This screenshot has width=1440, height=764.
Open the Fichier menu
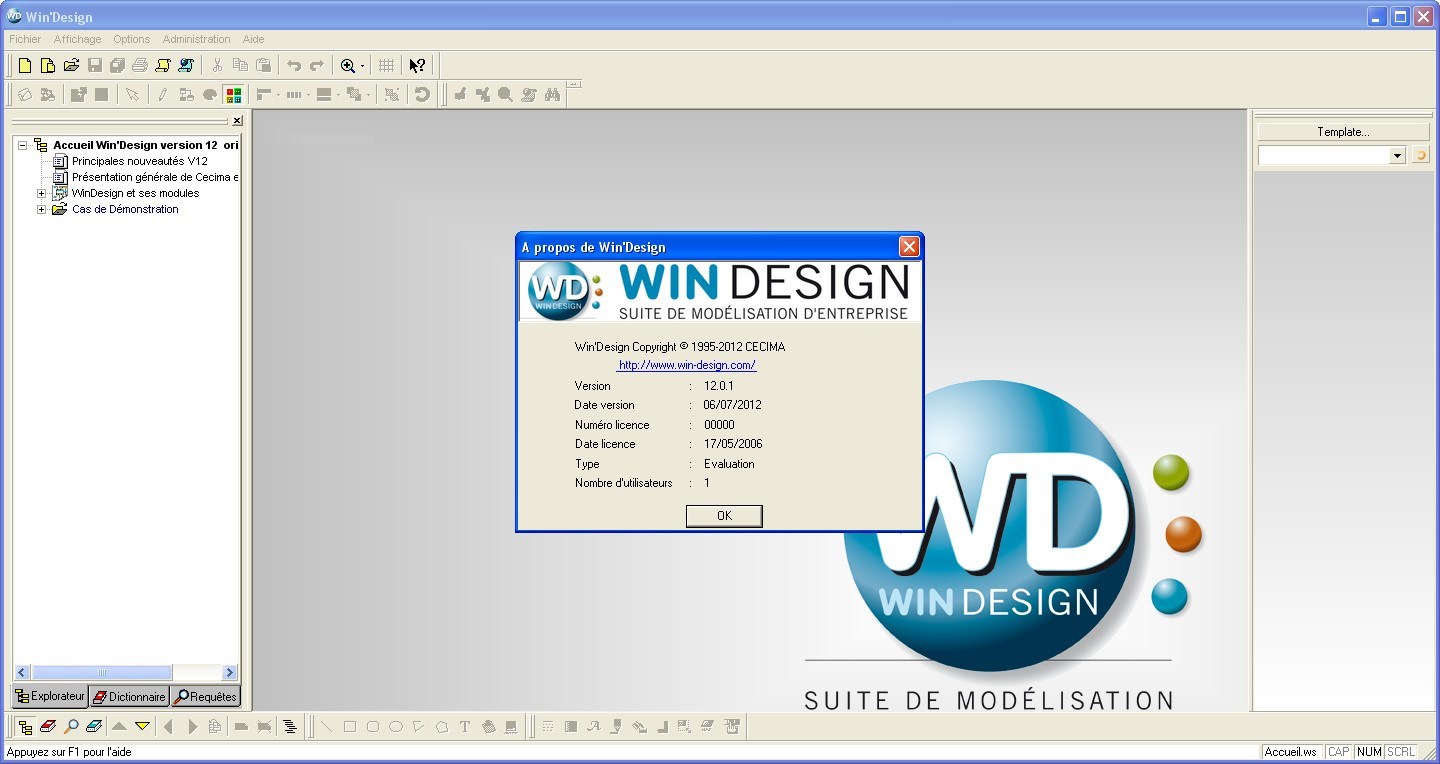point(25,39)
